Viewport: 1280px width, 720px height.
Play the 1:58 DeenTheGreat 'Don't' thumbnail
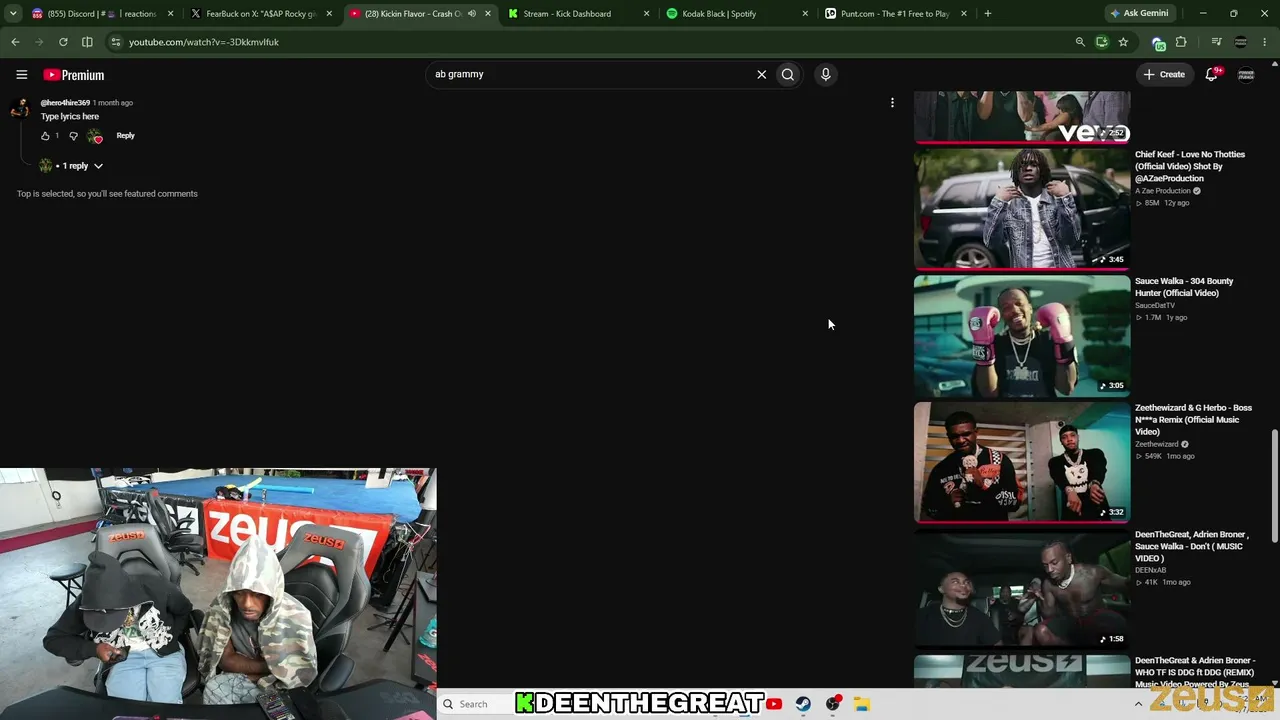point(1022,589)
